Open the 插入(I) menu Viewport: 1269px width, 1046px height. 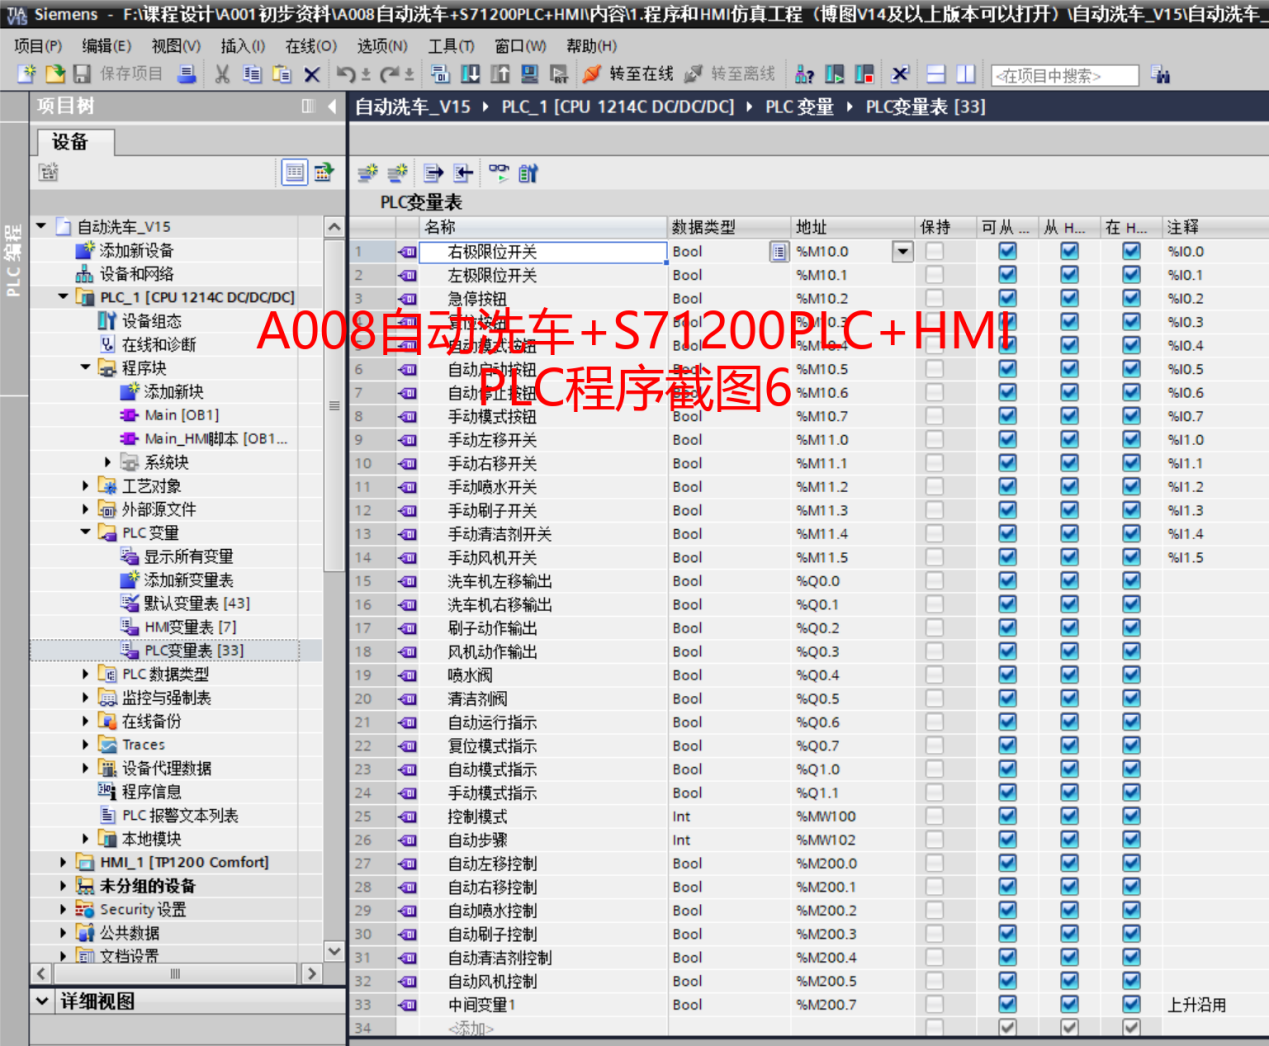[x=243, y=46]
